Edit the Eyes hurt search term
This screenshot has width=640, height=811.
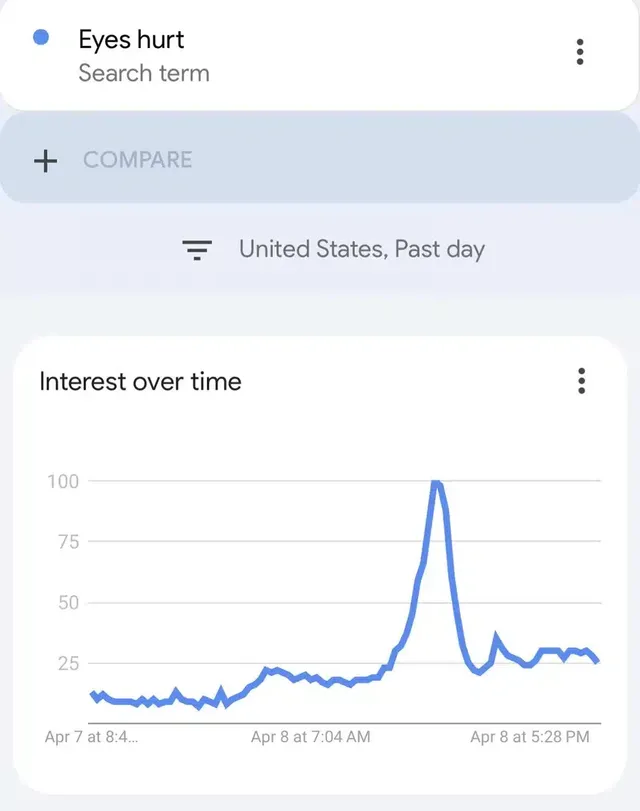coord(131,40)
